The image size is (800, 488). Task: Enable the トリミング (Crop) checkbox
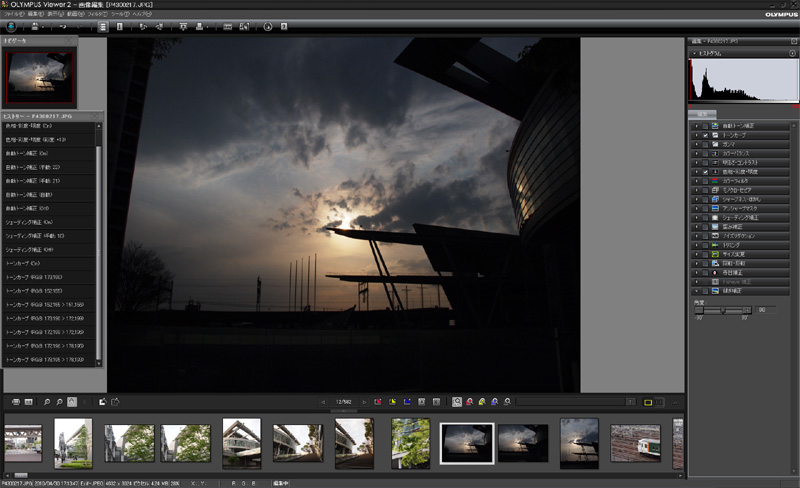(x=705, y=244)
